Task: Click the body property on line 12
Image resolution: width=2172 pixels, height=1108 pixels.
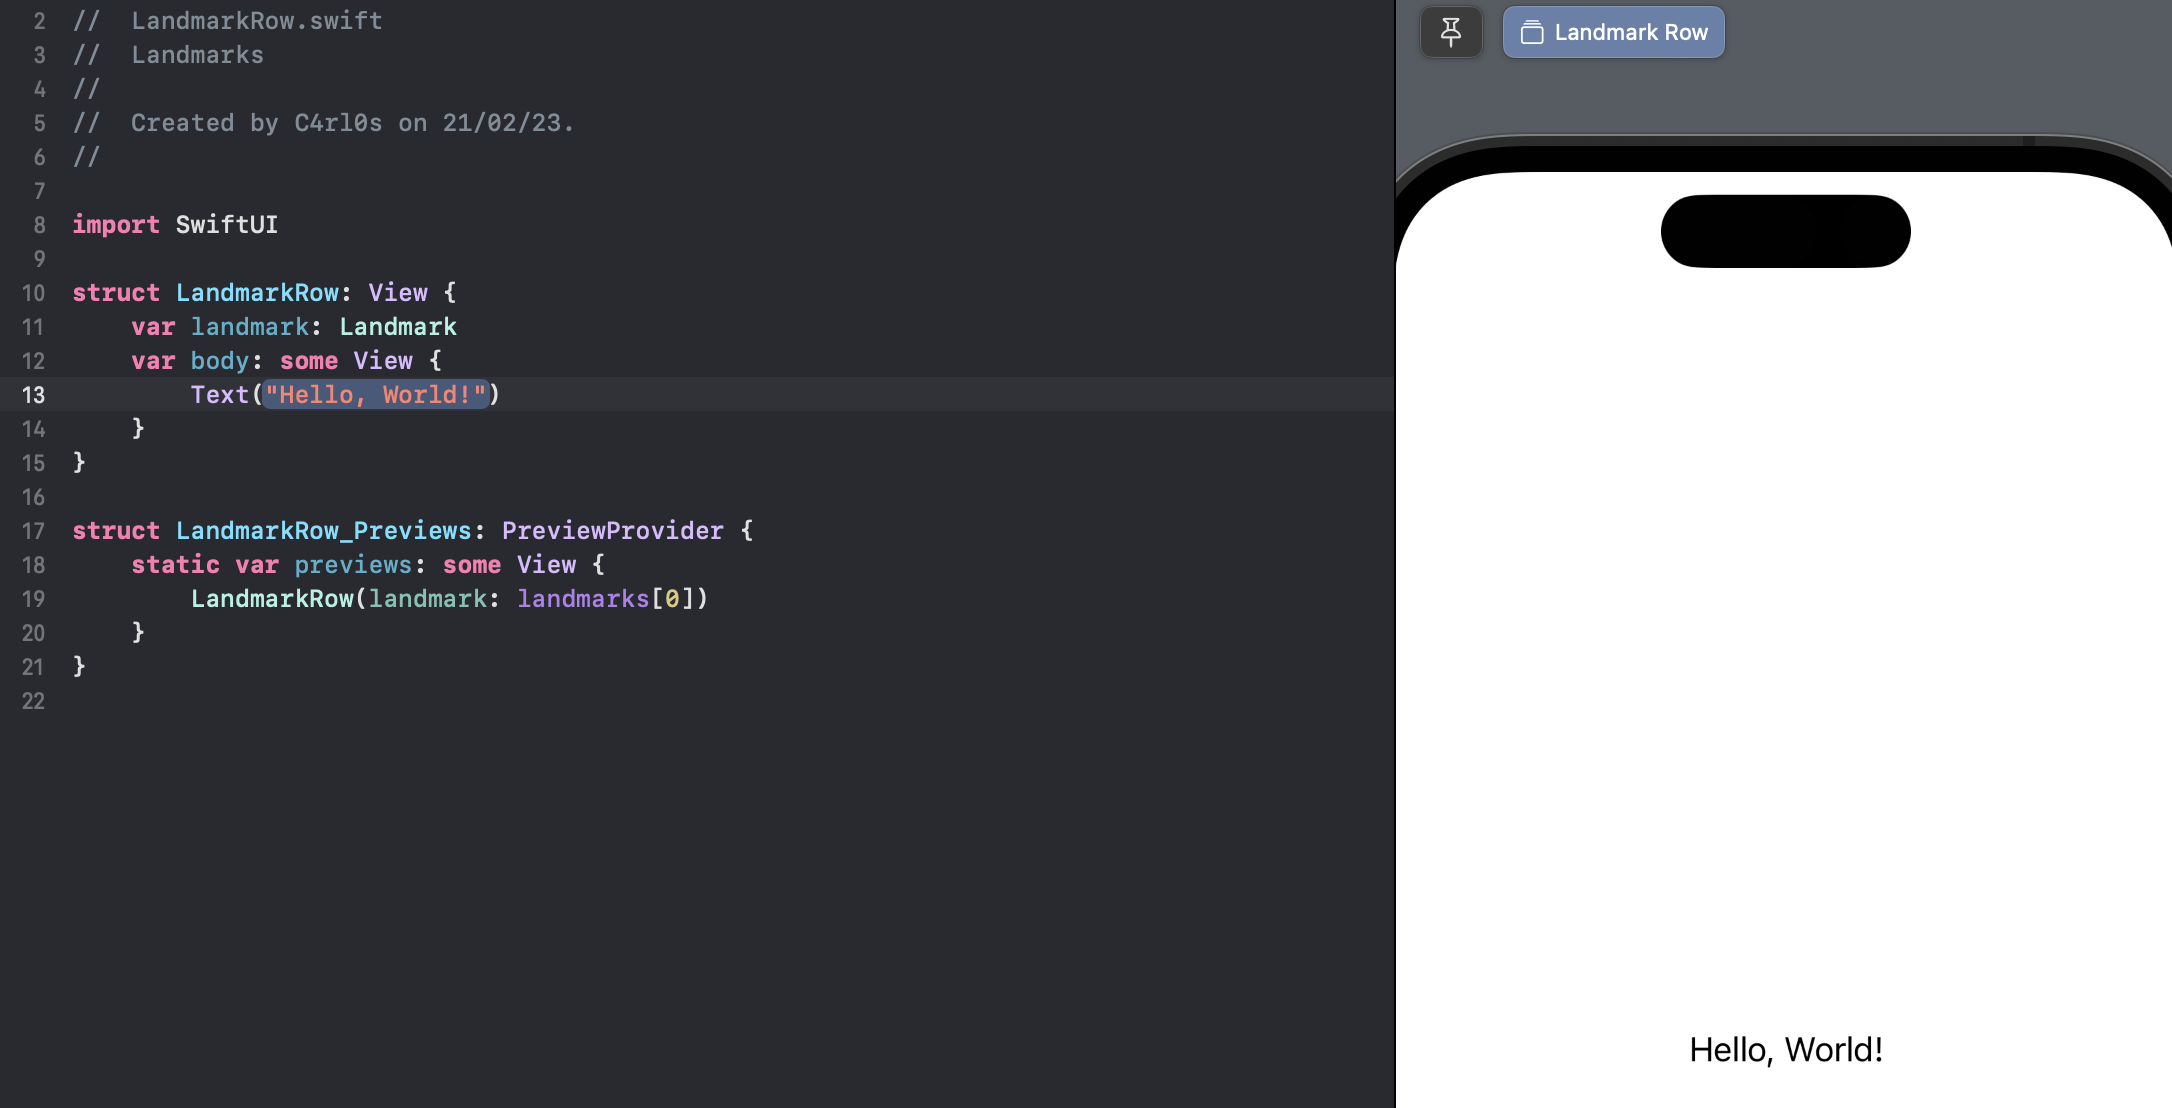Action: [220, 361]
